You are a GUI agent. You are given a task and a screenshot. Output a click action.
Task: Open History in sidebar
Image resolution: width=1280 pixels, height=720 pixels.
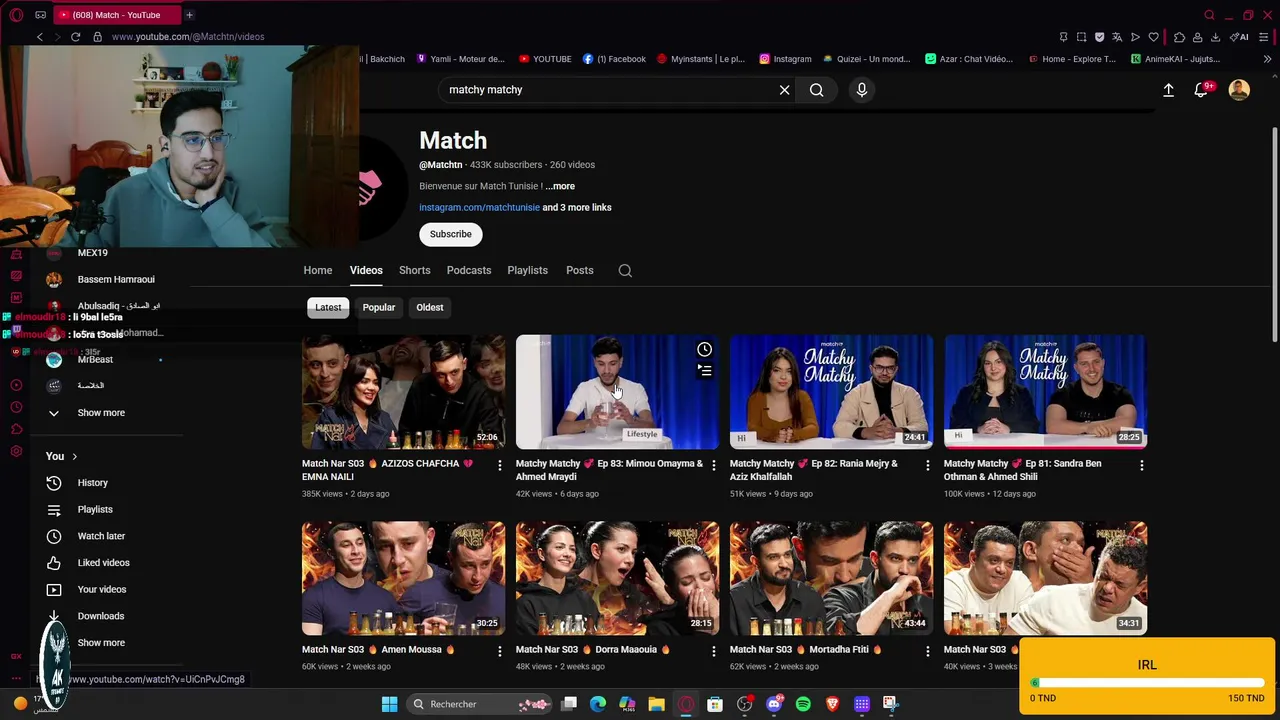(93, 483)
